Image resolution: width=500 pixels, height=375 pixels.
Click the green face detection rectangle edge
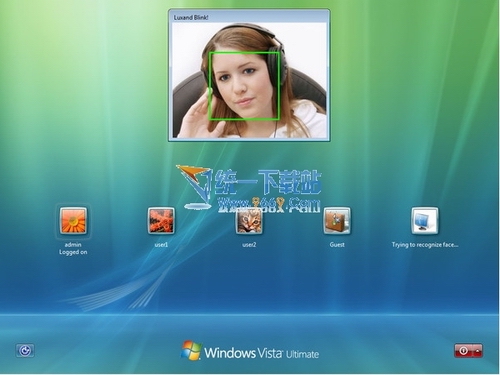click(209, 86)
